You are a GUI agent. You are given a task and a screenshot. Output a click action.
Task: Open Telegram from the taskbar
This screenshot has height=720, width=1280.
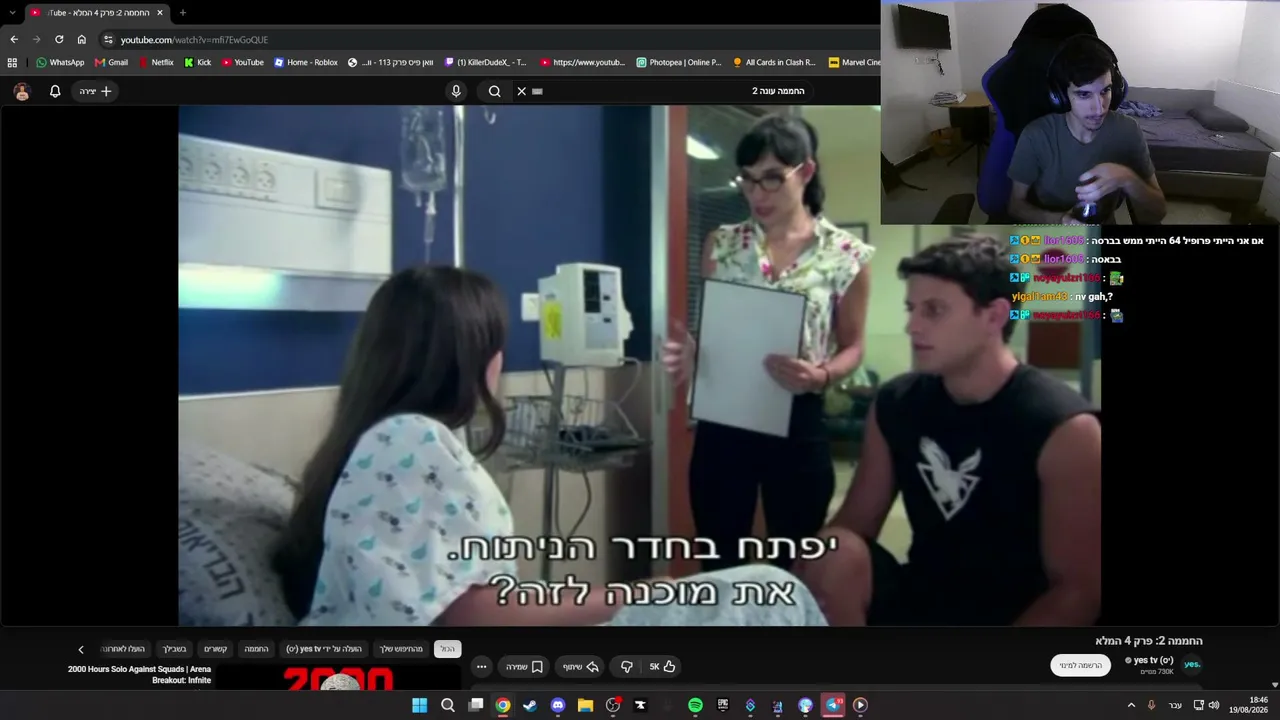pos(832,705)
